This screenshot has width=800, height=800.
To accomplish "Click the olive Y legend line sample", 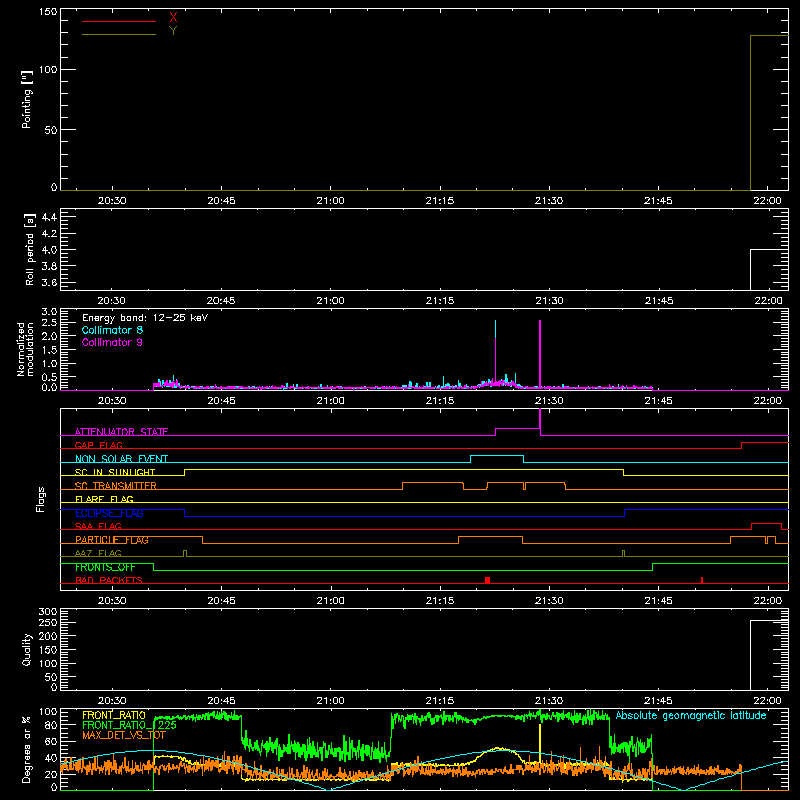I will tap(119, 35).
